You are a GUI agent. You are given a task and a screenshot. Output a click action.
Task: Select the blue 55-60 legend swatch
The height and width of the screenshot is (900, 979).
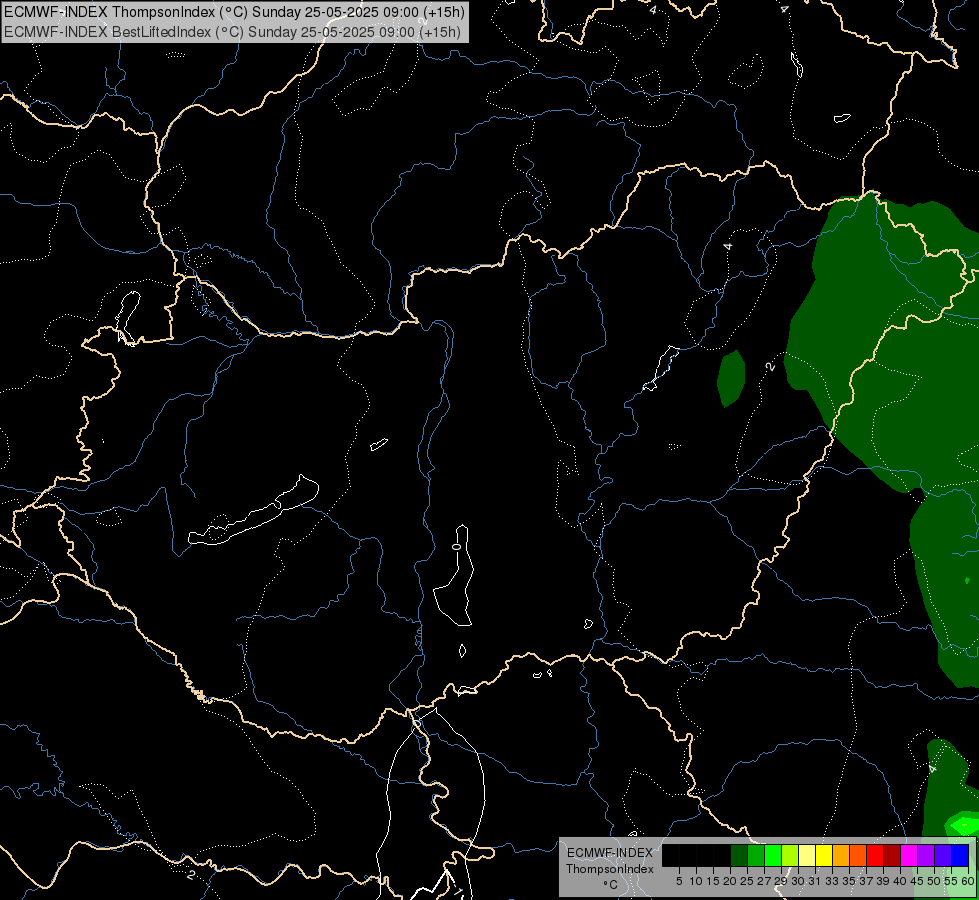960,855
